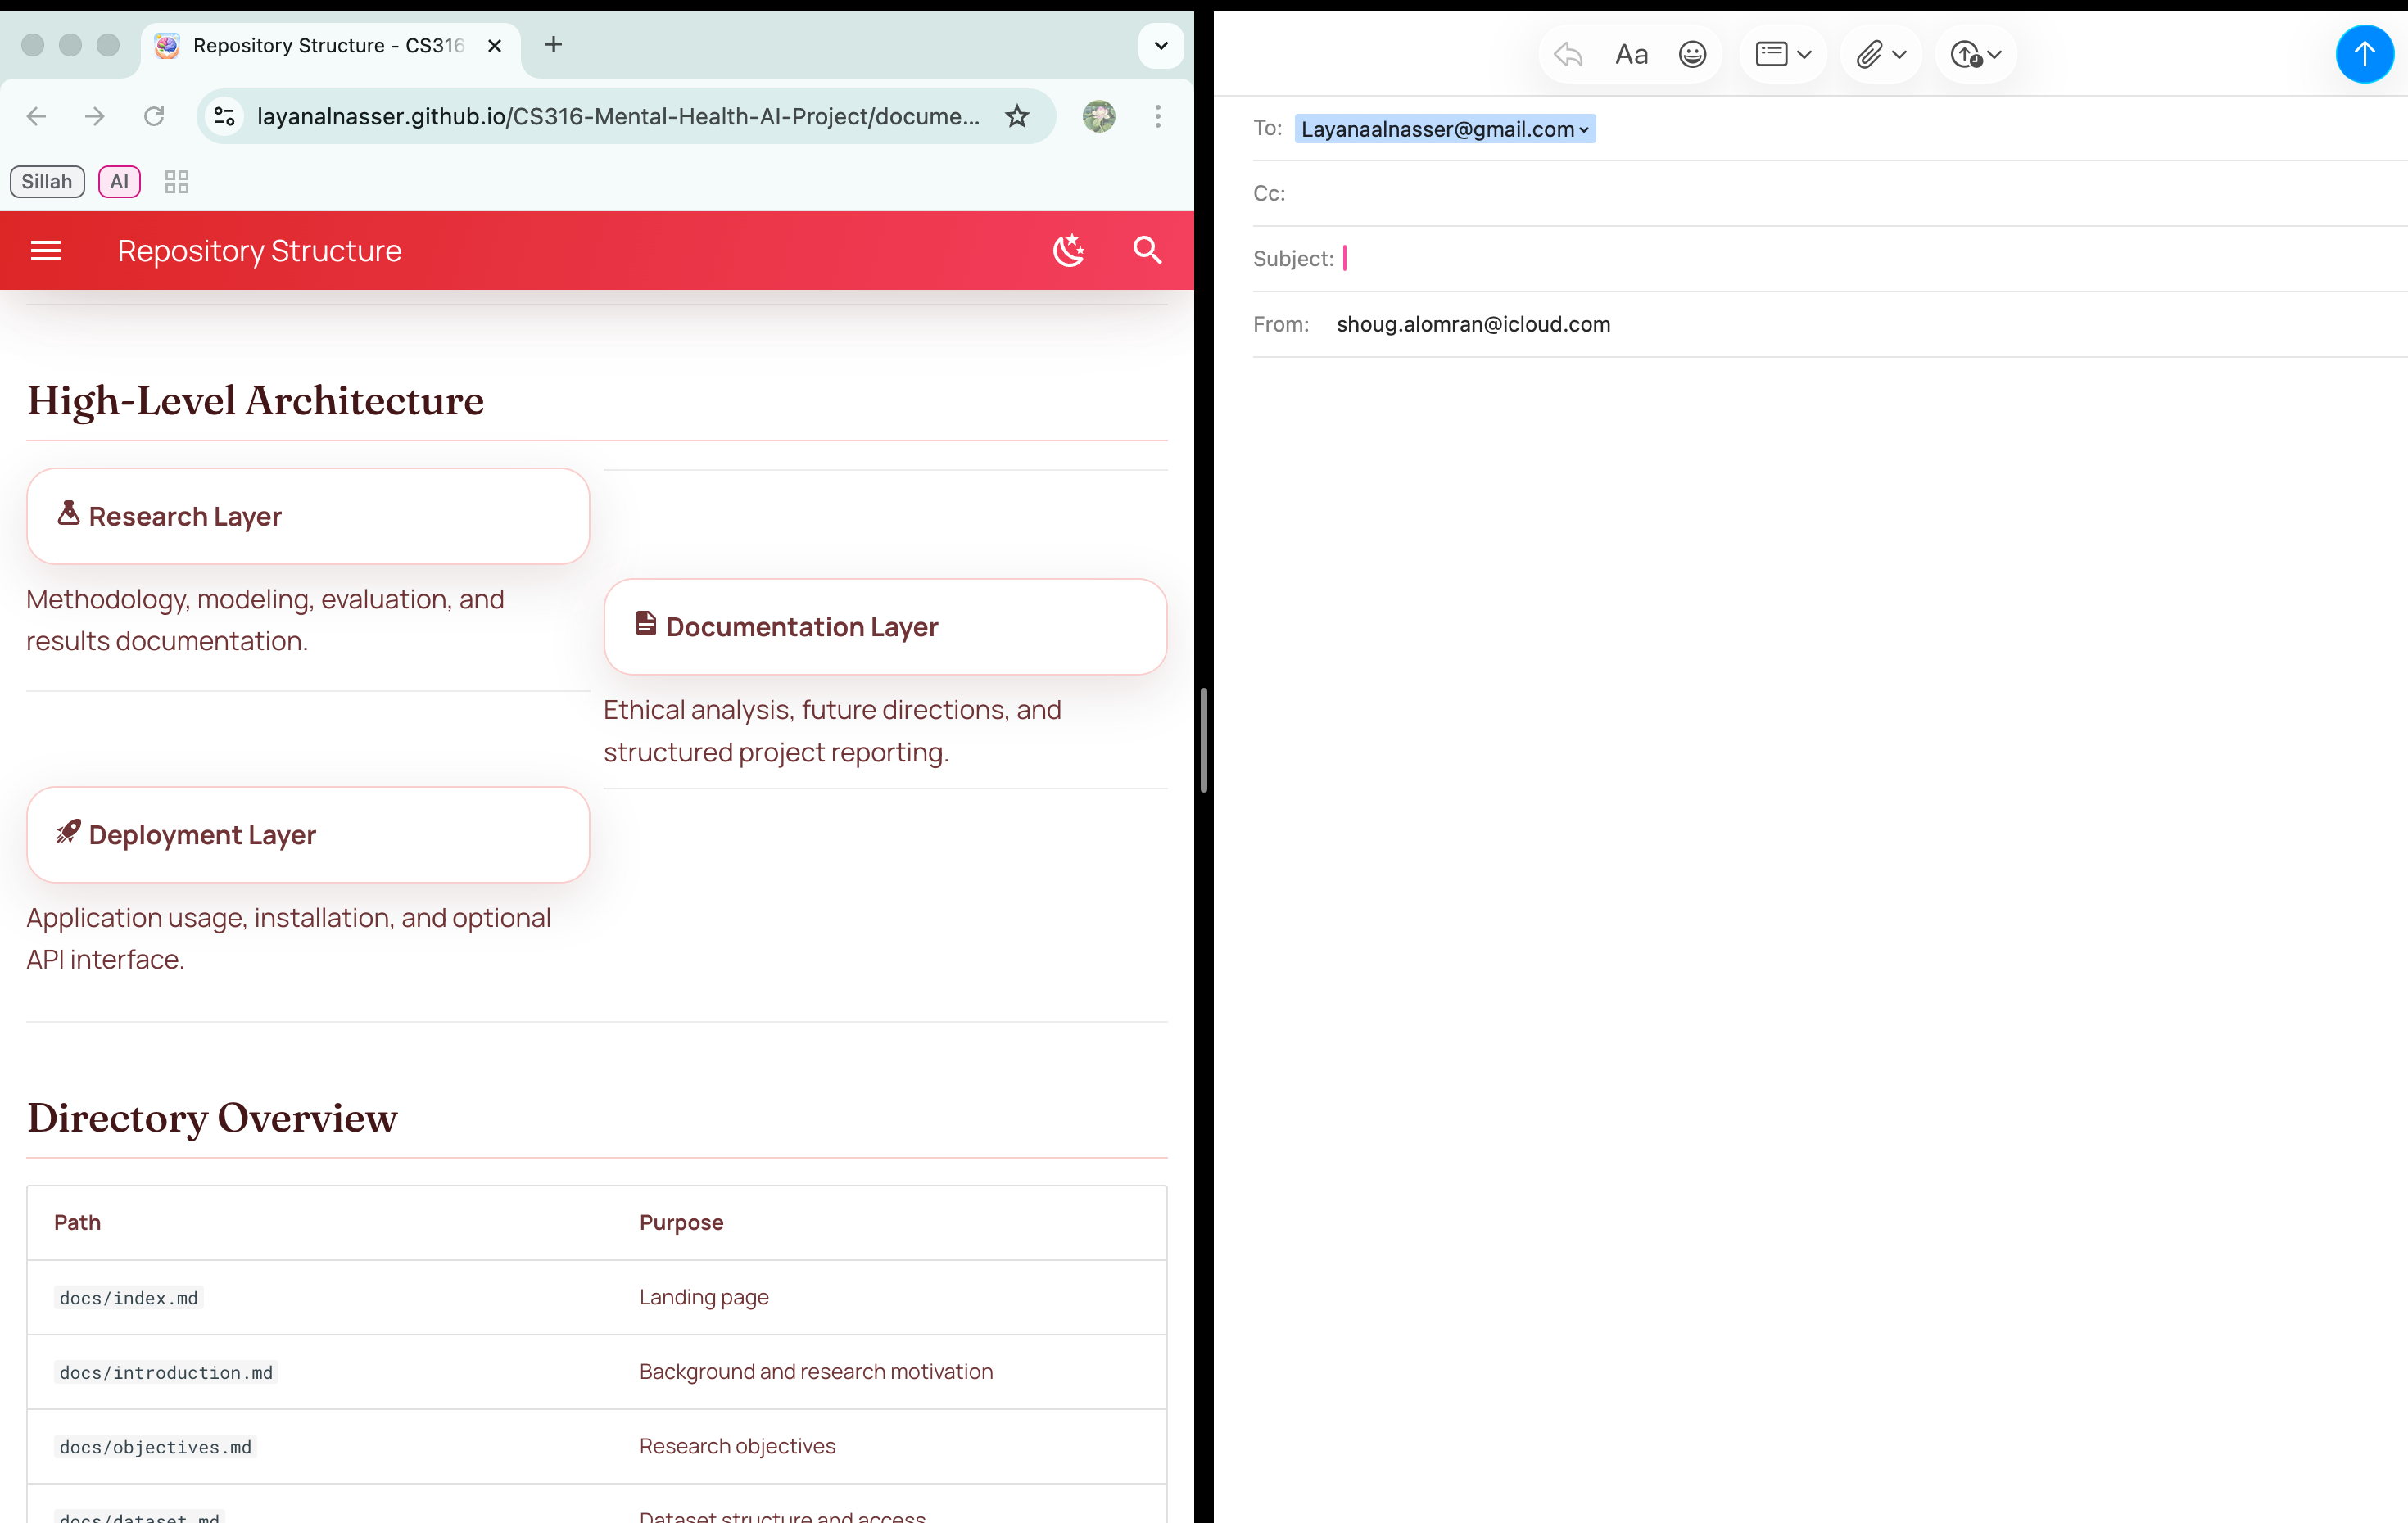Send the email with the blue arrow button

2364,54
